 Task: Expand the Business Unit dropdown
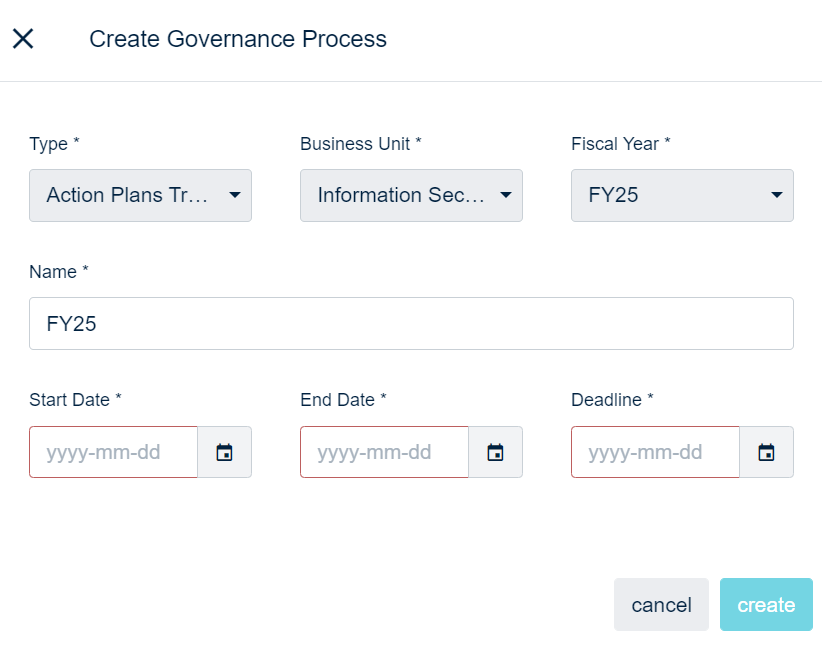click(411, 195)
